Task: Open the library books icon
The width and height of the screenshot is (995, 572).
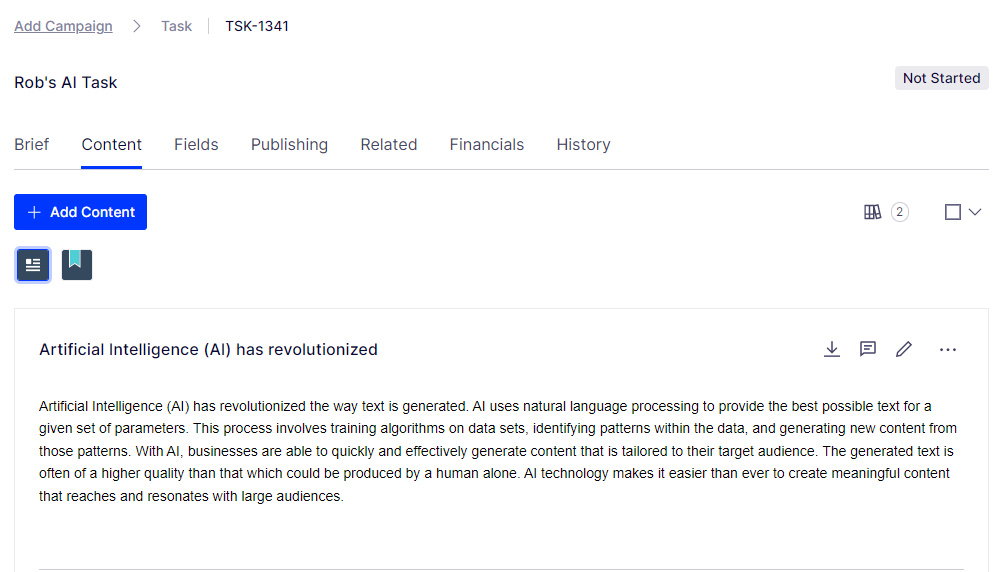Action: pos(873,212)
